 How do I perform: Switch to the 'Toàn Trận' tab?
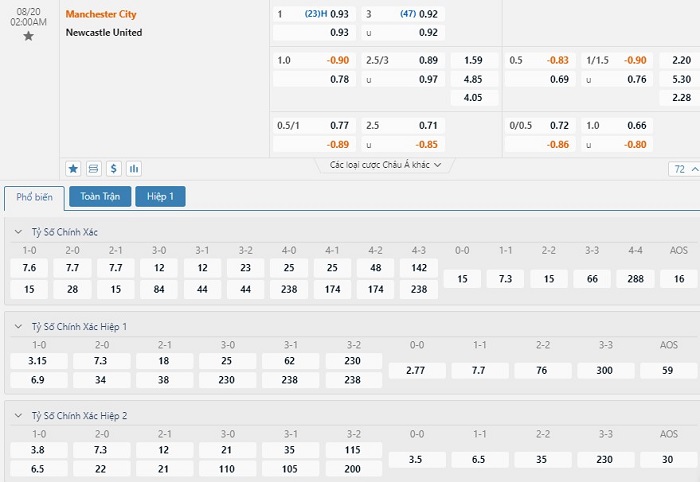pyautogui.click(x=100, y=197)
